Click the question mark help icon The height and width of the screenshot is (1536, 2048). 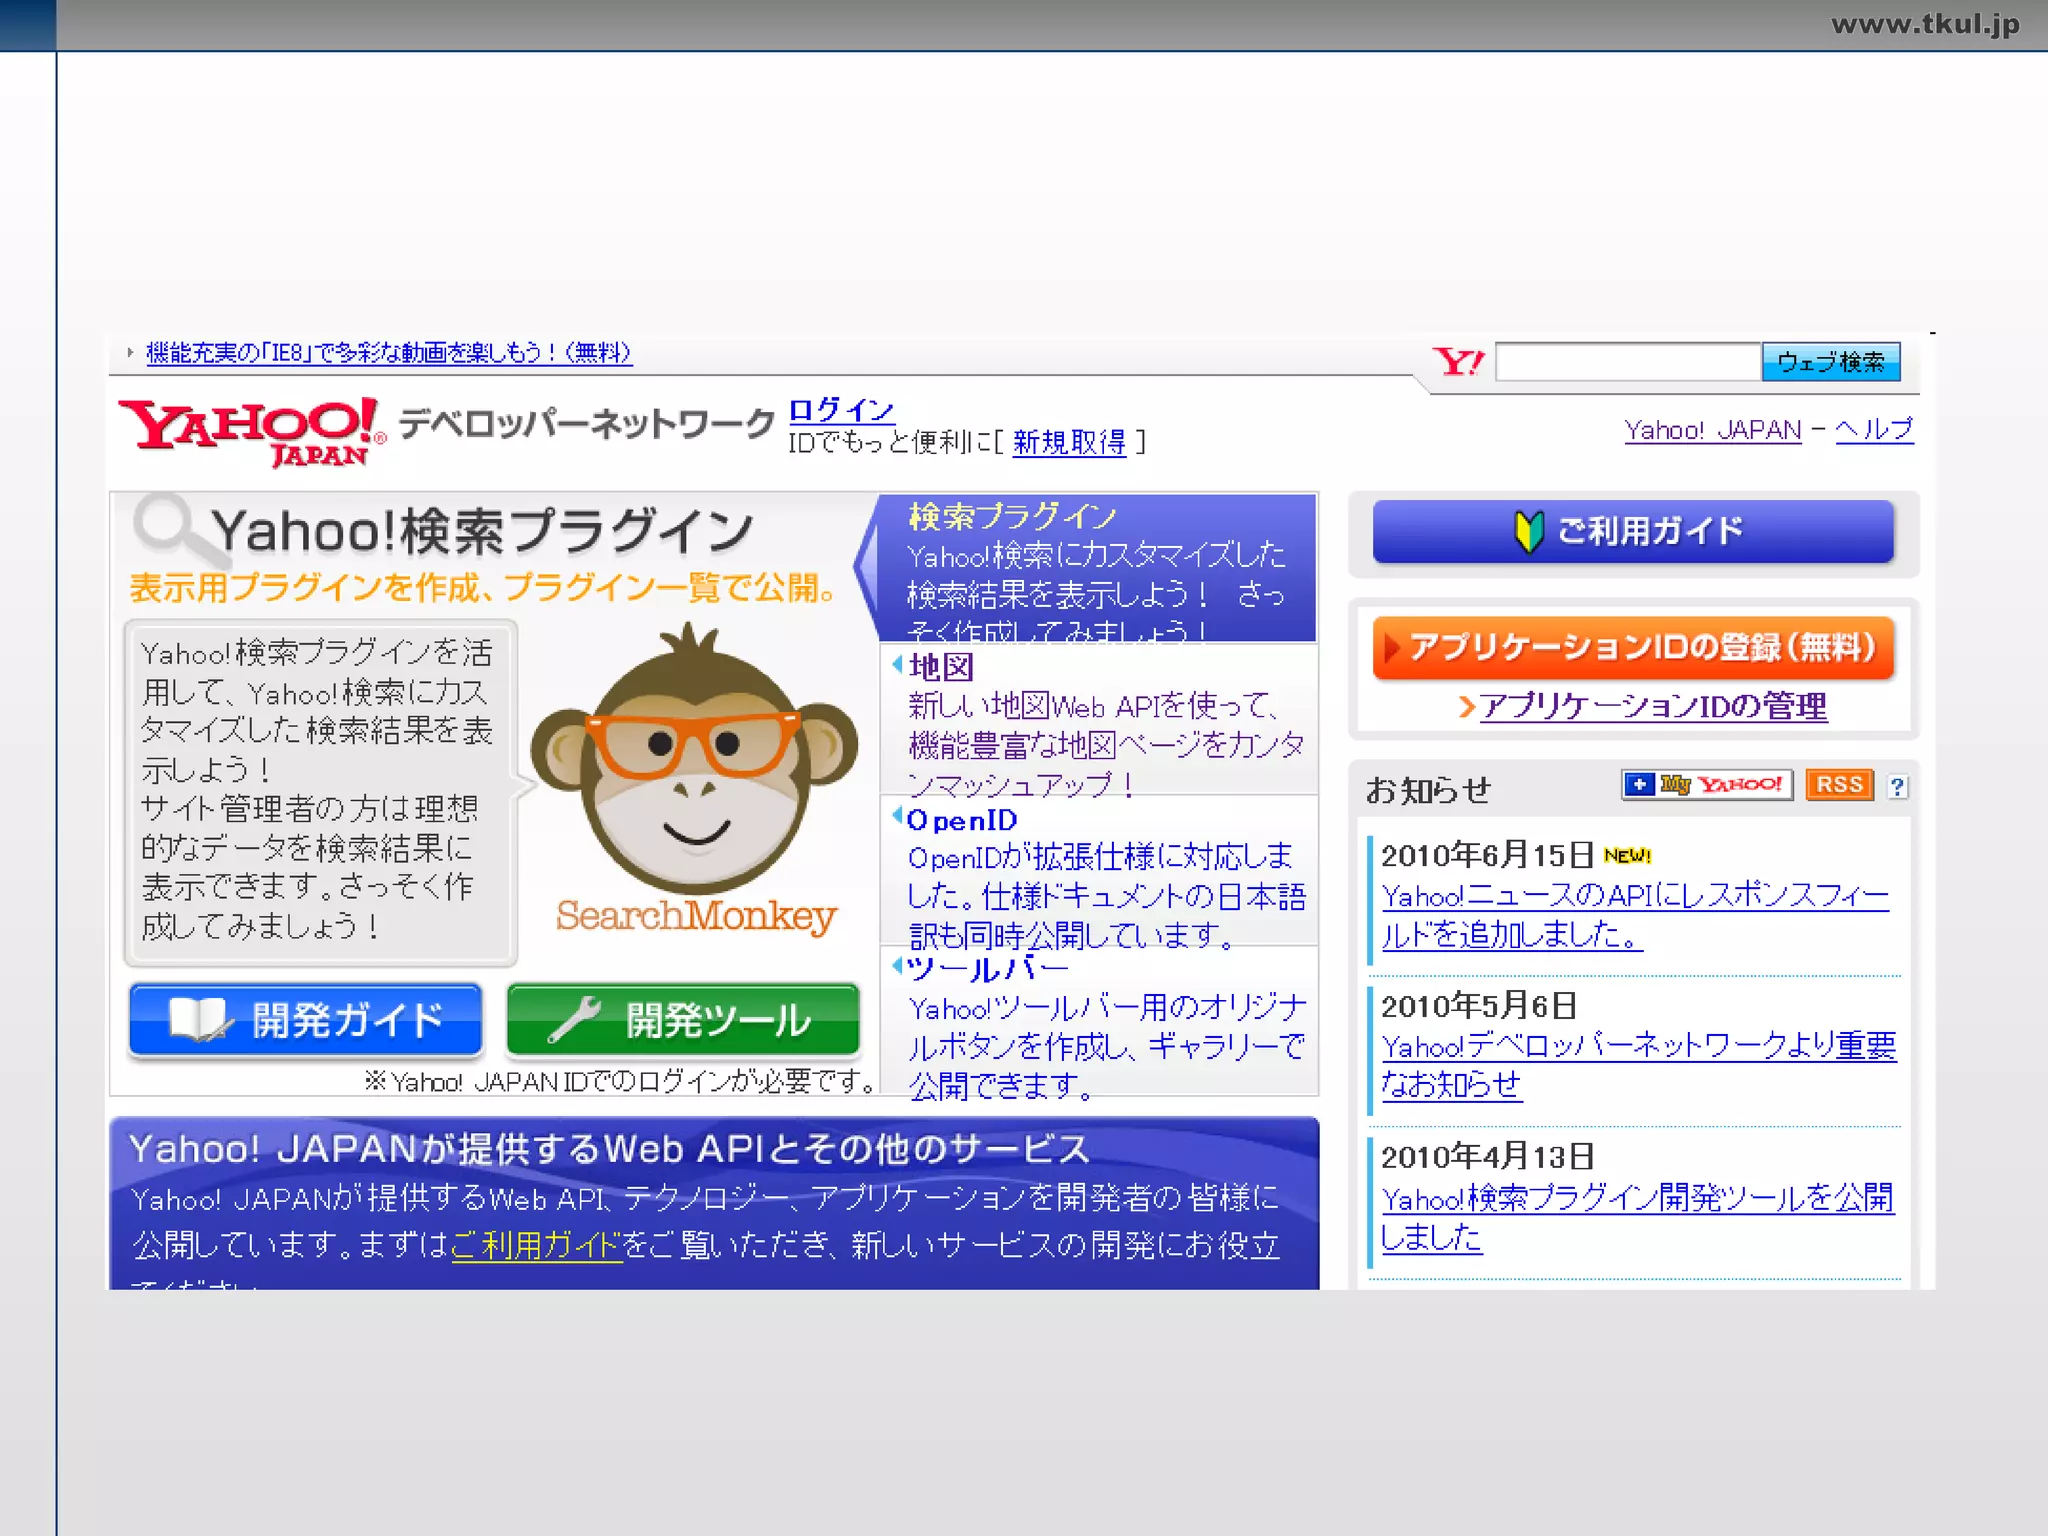point(1897,787)
